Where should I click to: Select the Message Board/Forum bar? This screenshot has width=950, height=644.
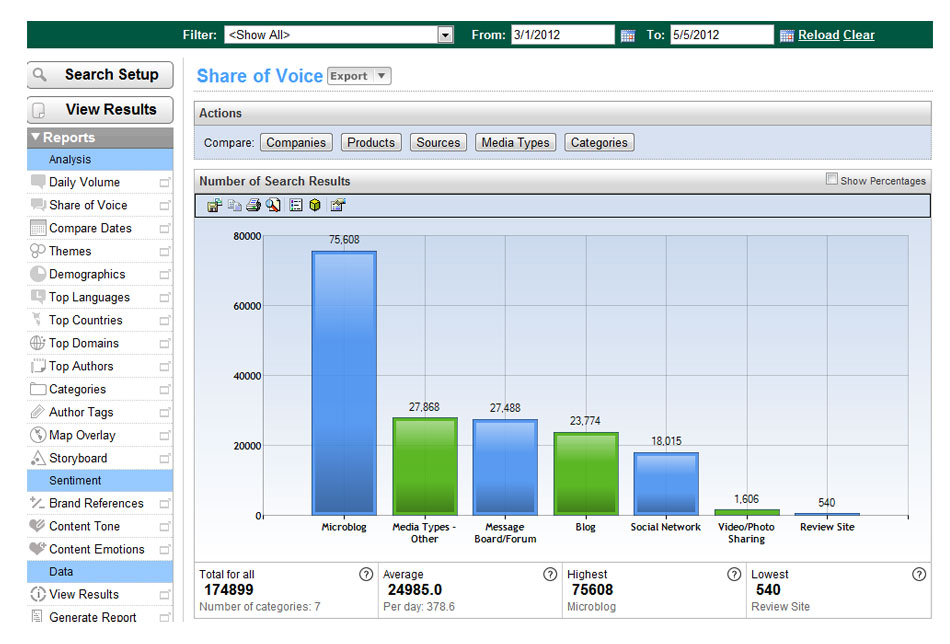(x=505, y=467)
